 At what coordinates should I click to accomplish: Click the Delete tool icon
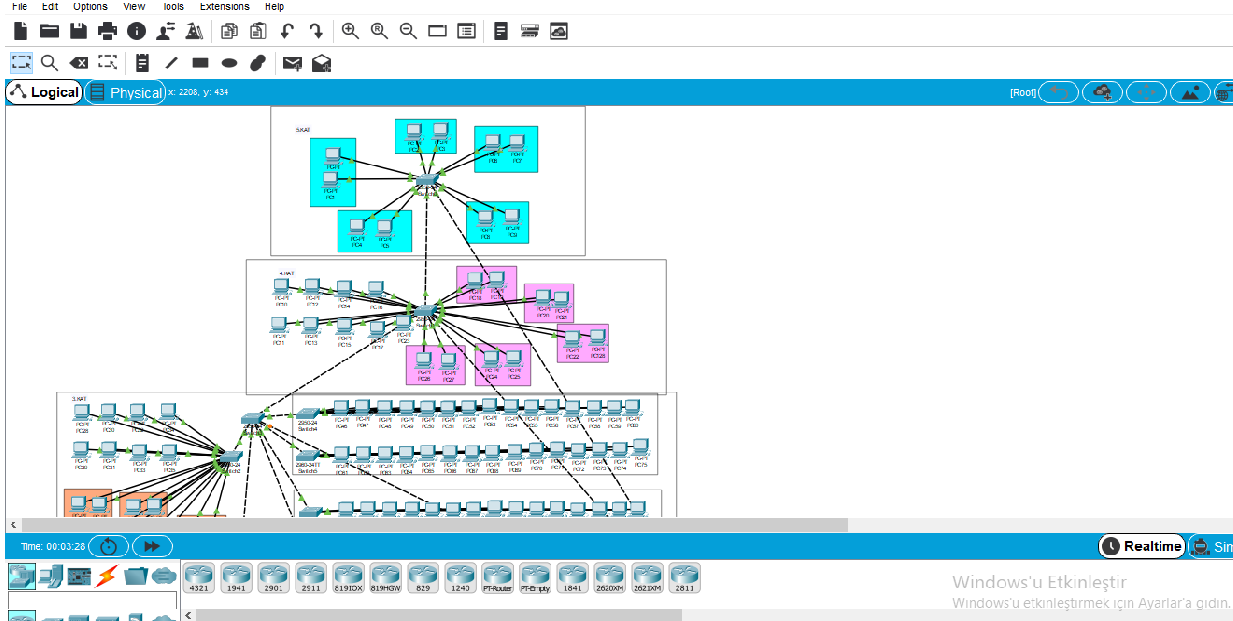[78, 63]
